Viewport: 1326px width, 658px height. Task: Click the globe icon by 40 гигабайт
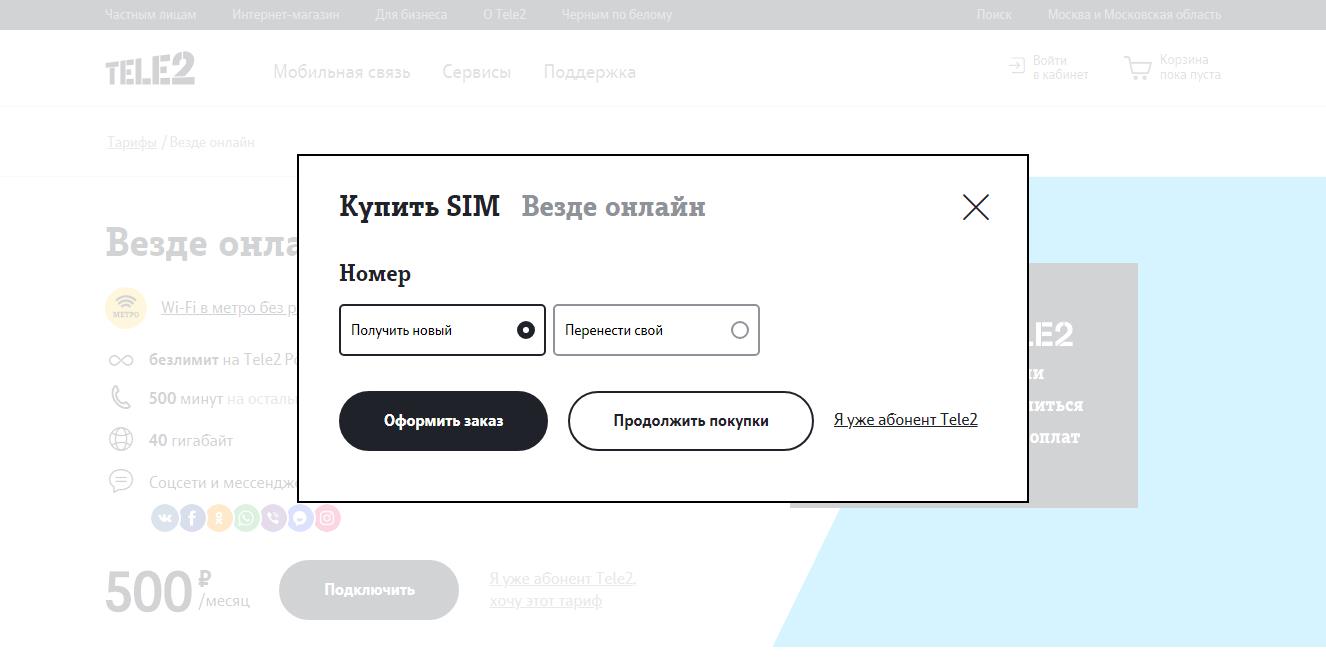[x=121, y=439]
